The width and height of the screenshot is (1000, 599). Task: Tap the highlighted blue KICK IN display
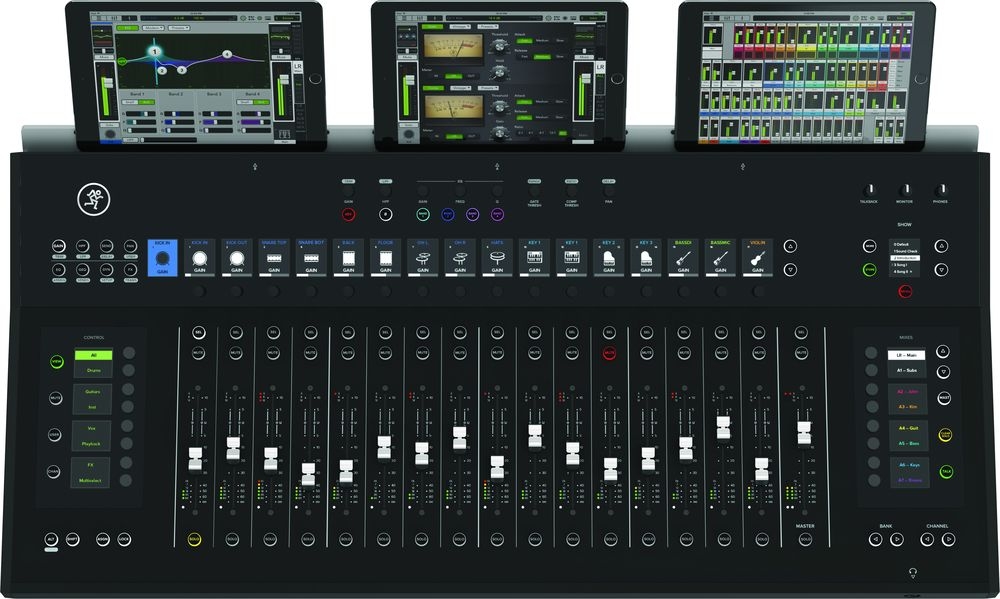point(161,257)
